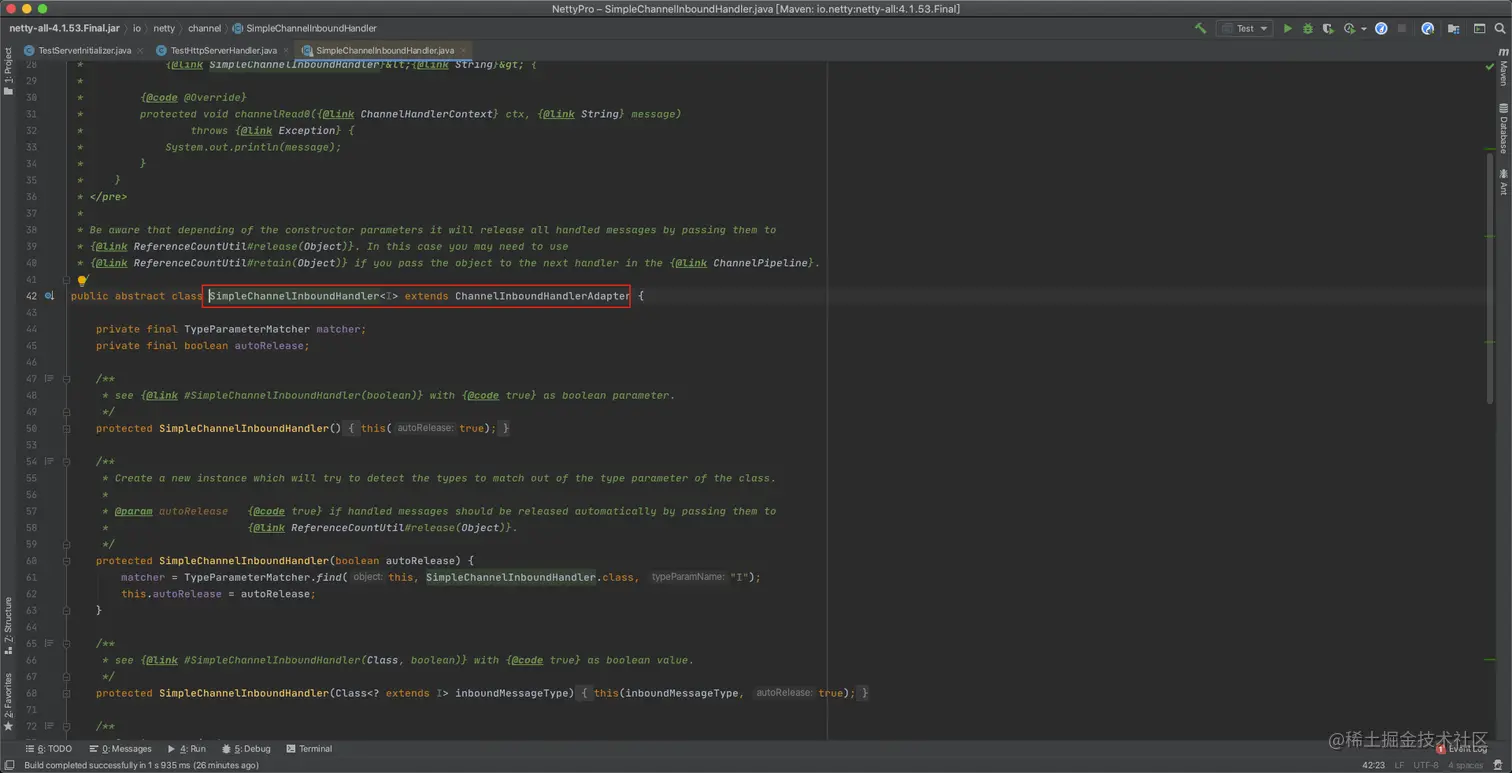Screen dimensions: 1512x773
Task: Open the Database tool window
Action: [x=1503, y=128]
